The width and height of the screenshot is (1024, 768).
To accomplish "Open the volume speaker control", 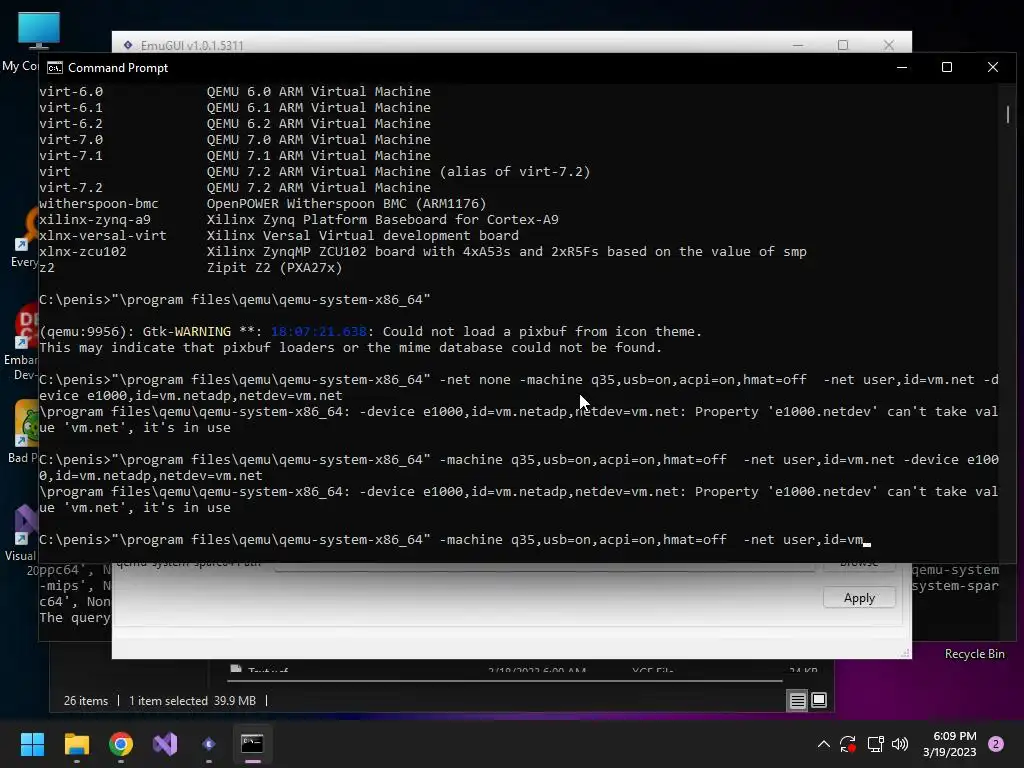I will tap(900, 744).
